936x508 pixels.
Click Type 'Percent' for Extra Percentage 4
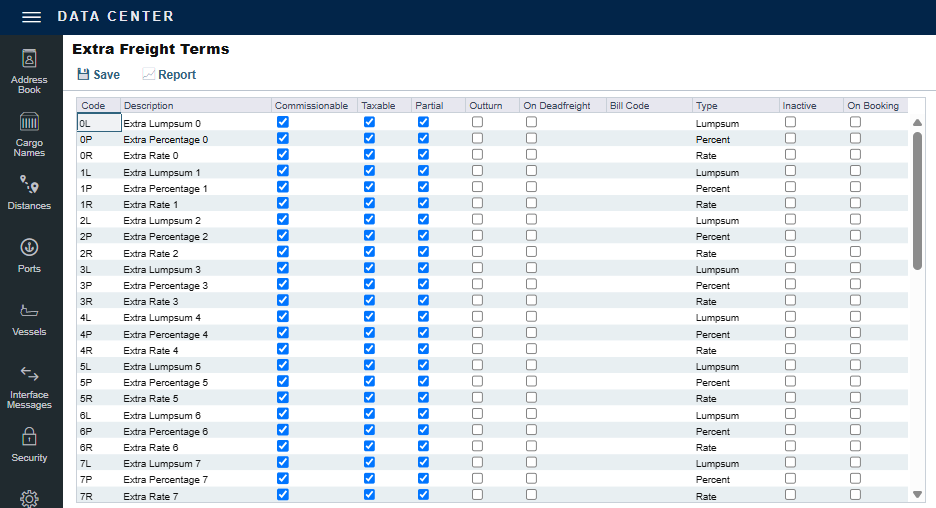[x=735, y=334]
